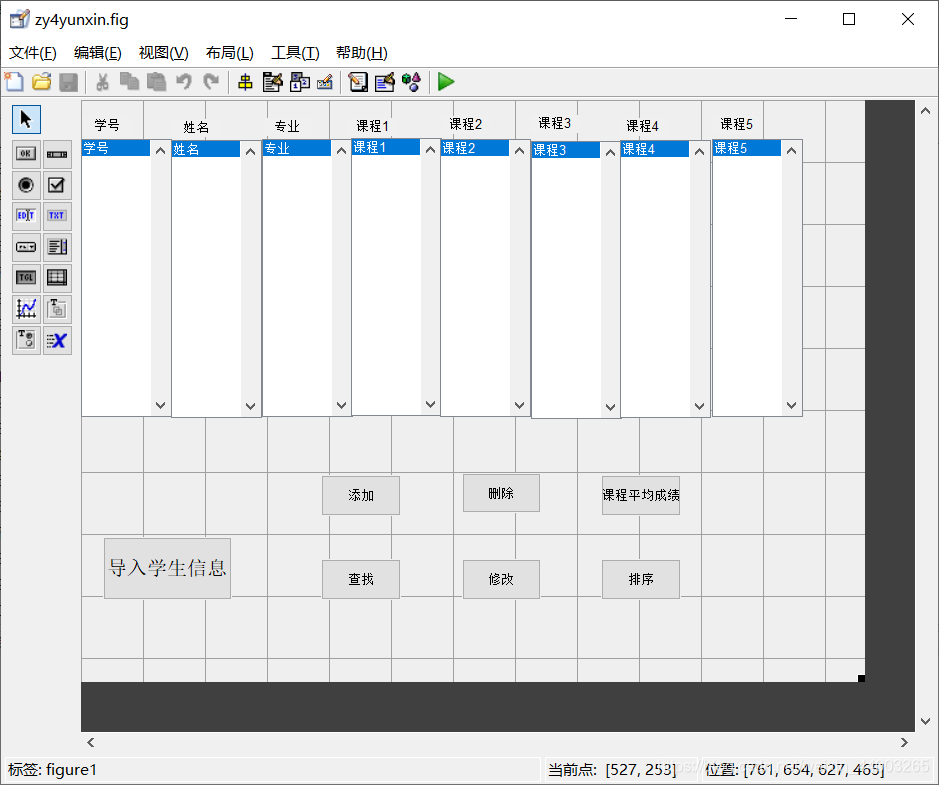
Task: Open a file with the folder icon
Action: (x=41, y=81)
